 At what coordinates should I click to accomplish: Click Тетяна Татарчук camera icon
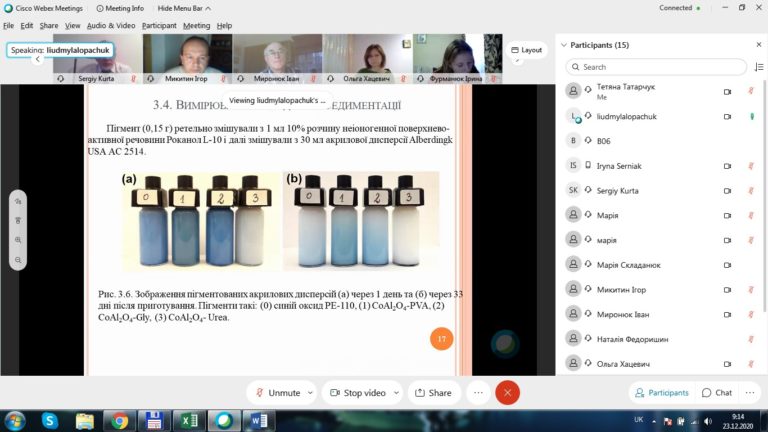(x=727, y=92)
